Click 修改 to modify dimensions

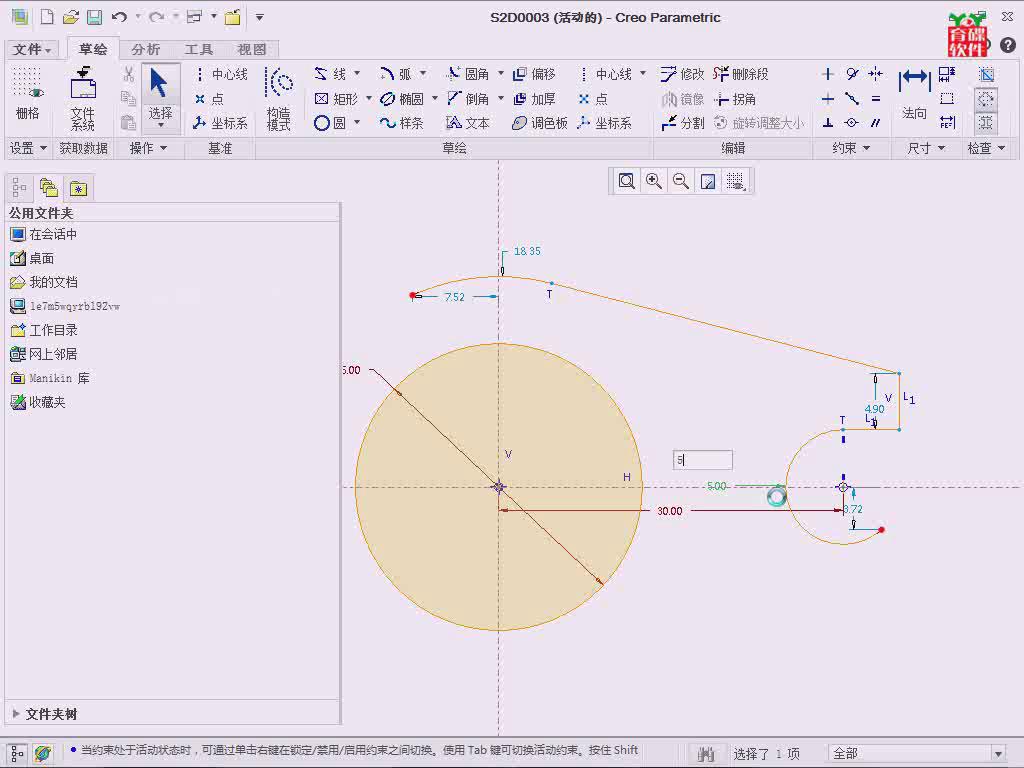(x=682, y=74)
